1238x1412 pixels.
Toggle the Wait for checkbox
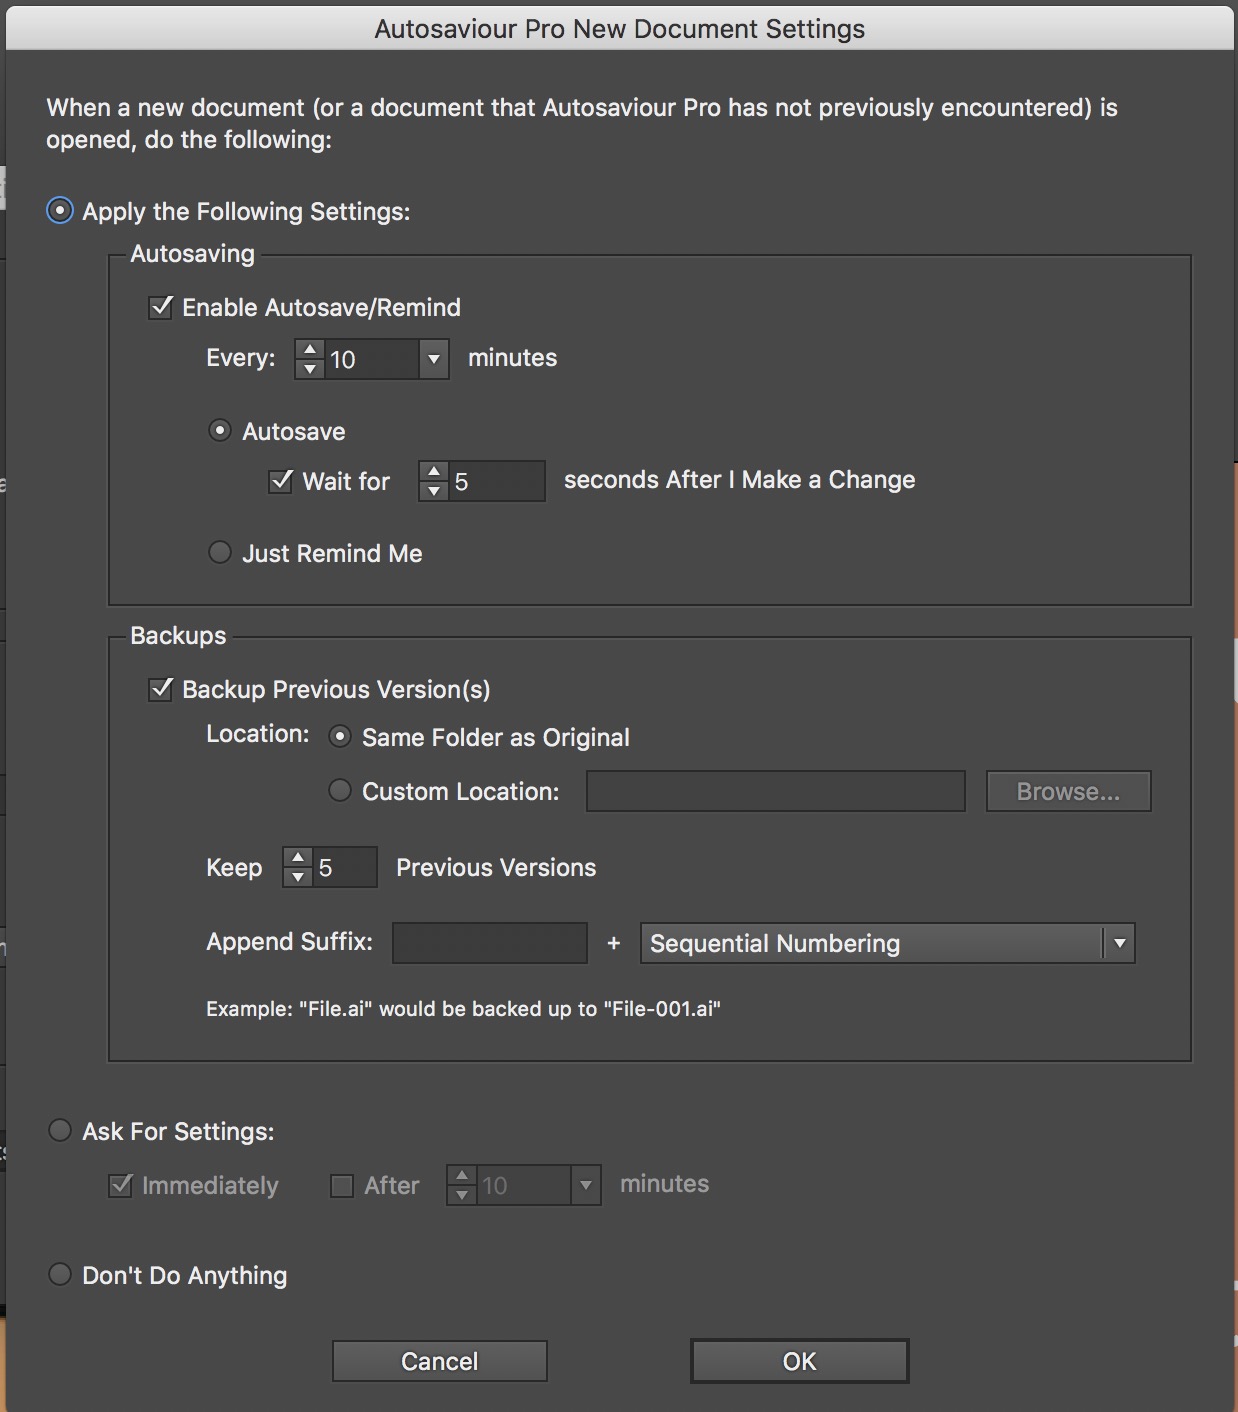(x=281, y=481)
